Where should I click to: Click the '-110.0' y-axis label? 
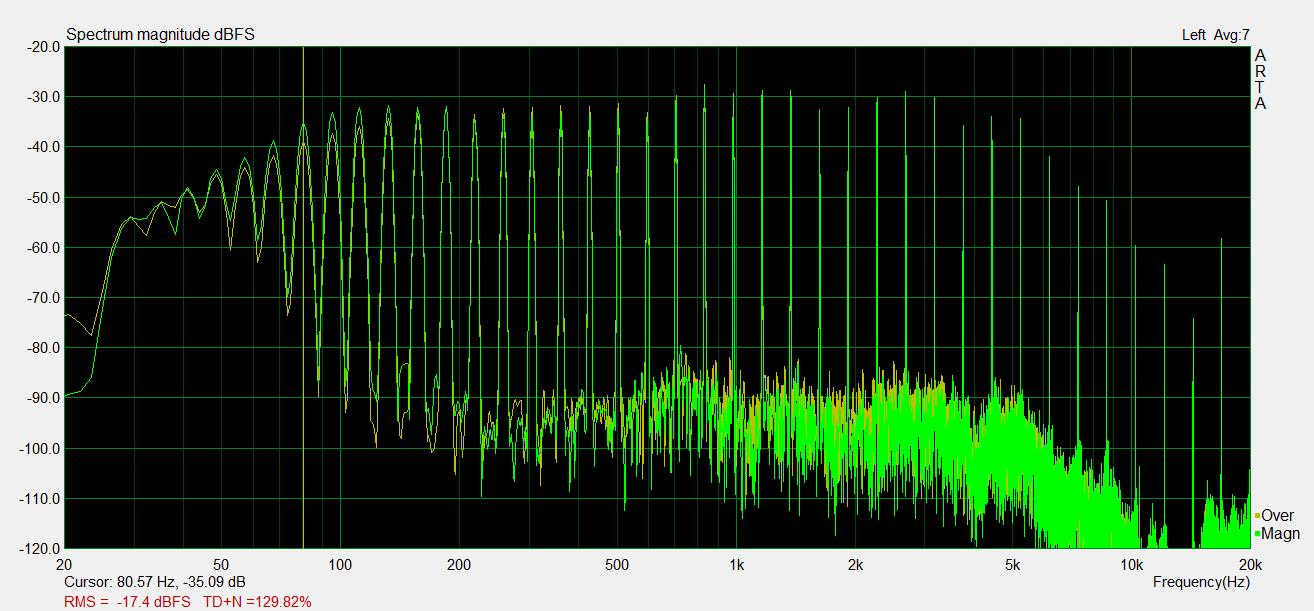(x=38, y=498)
